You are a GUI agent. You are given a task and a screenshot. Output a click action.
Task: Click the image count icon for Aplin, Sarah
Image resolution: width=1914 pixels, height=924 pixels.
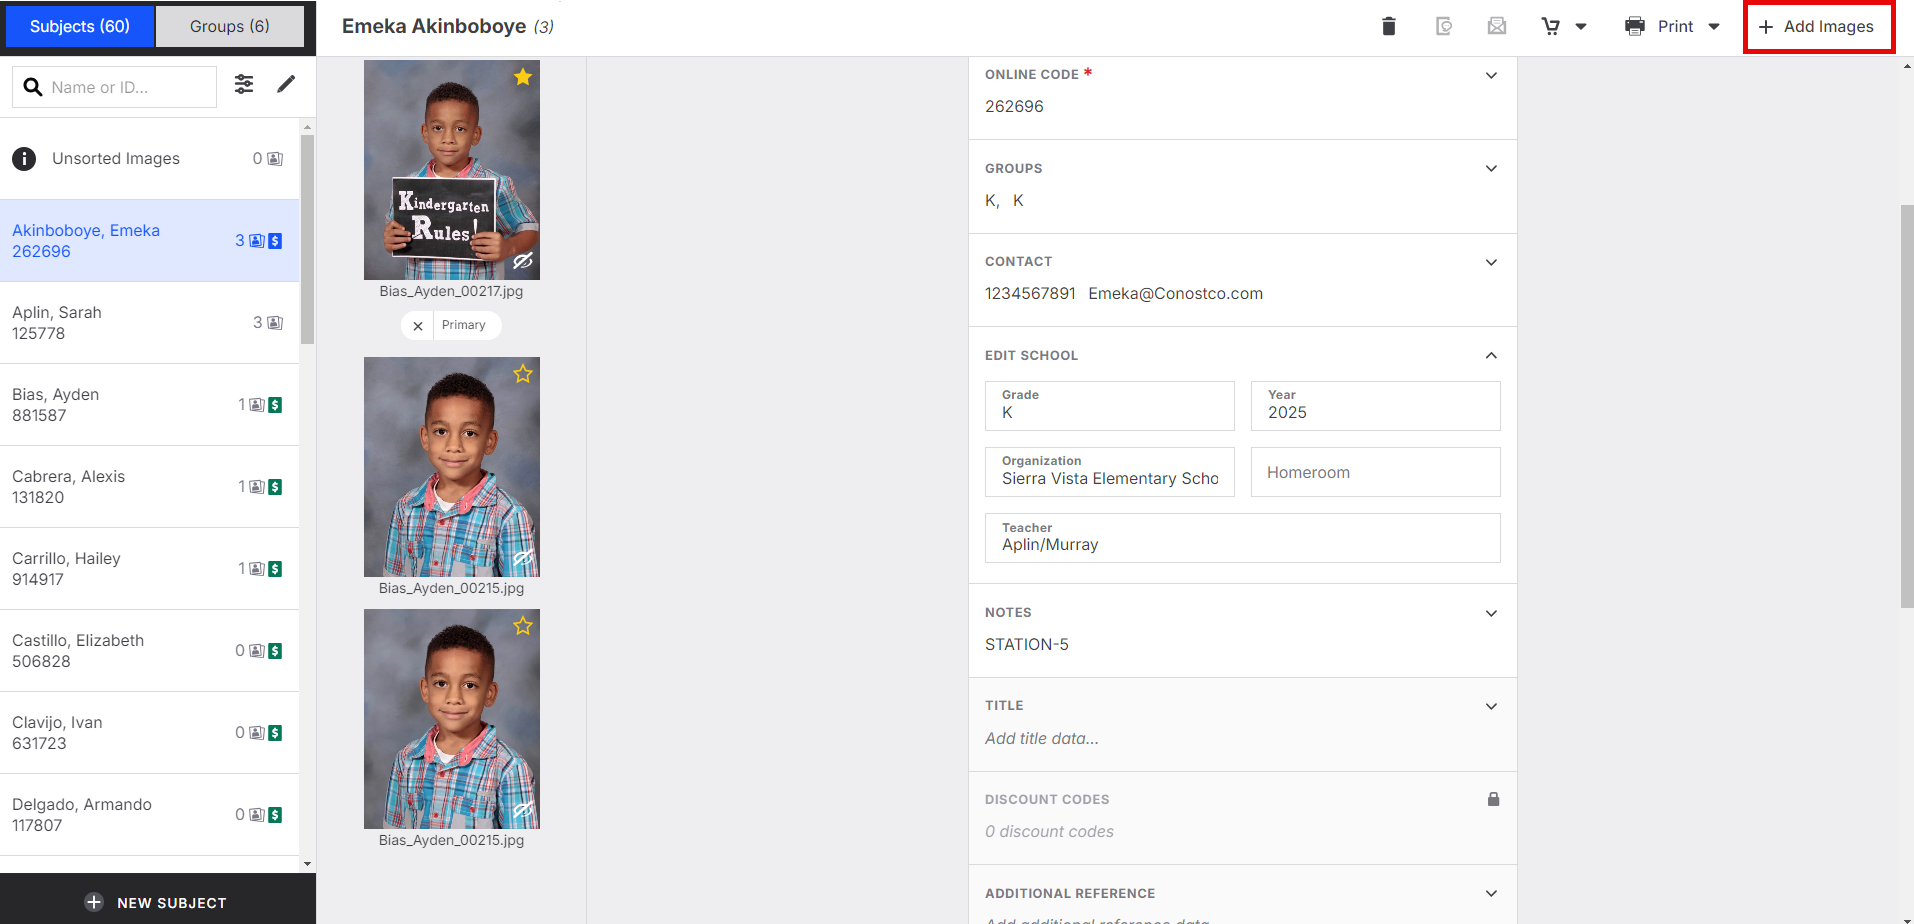tap(275, 323)
